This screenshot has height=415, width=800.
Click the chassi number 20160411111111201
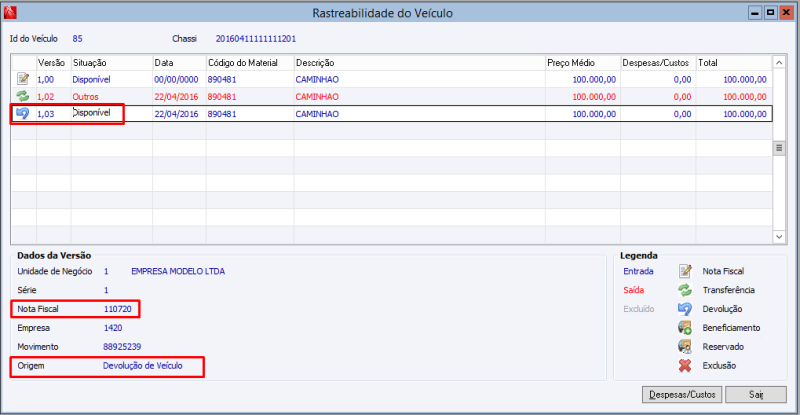pyautogui.click(x=256, y=39)
